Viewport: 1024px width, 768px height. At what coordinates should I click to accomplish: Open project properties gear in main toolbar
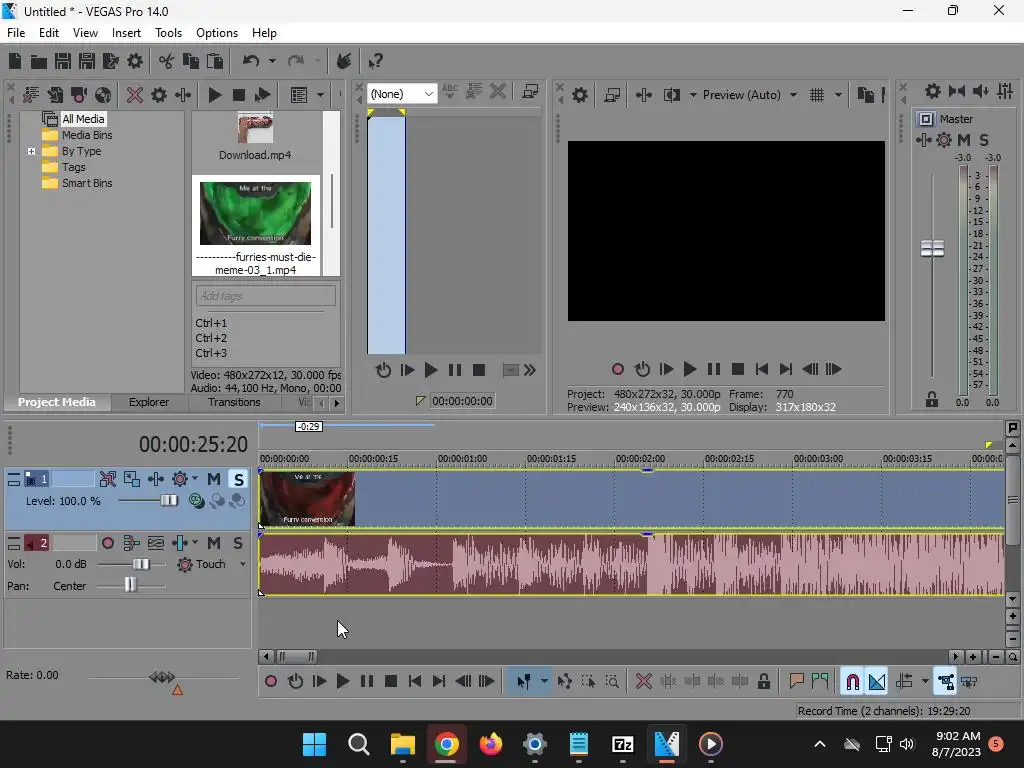[135, 61]
